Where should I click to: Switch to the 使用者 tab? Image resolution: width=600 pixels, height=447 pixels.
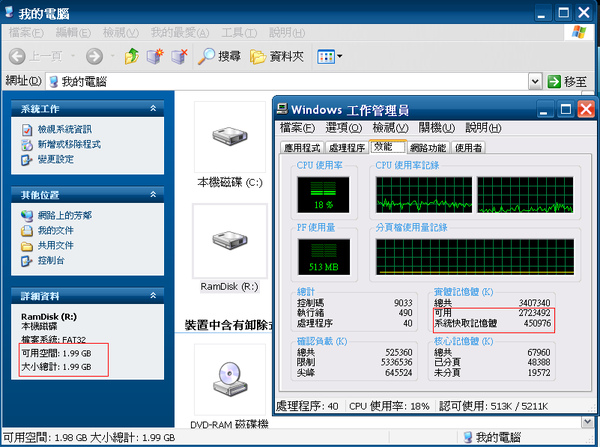[468, 148]
